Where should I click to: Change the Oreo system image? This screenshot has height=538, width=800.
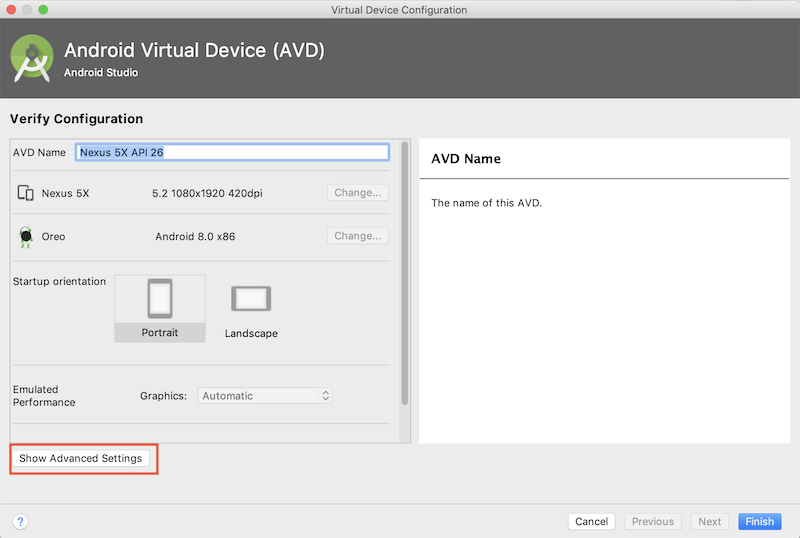click(x=358, y=236)
